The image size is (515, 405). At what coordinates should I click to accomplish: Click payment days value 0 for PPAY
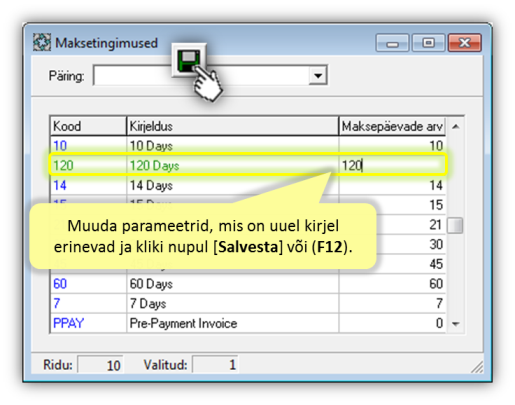coord(392,323)
